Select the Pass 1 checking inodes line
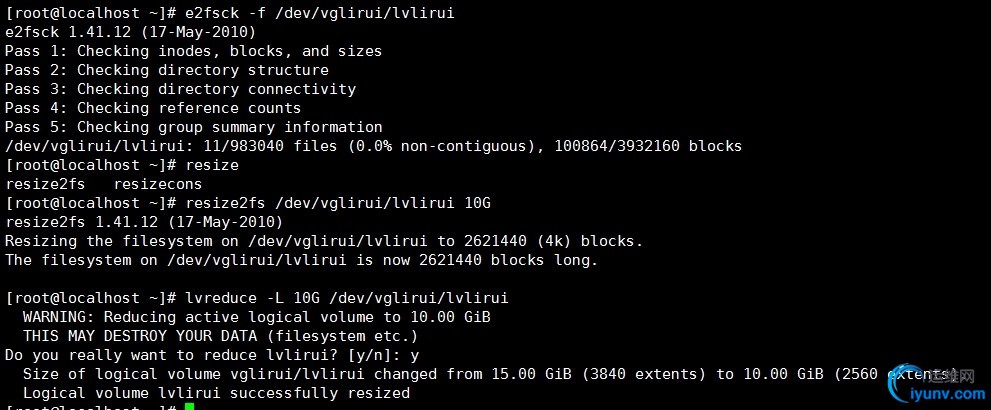The image size is (991, 410). (x=193, y=51)
